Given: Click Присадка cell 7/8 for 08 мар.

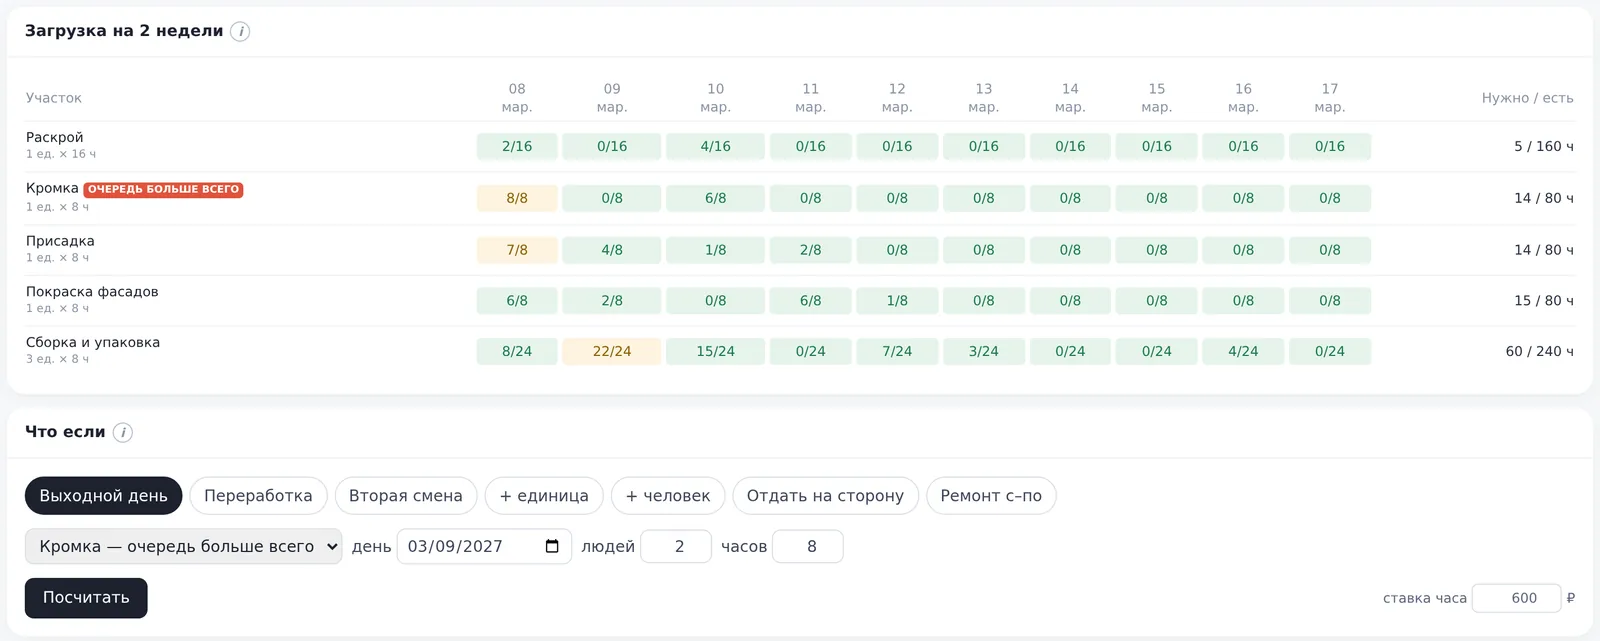Looking at the screenshot, I should click(x=517, y=250).
